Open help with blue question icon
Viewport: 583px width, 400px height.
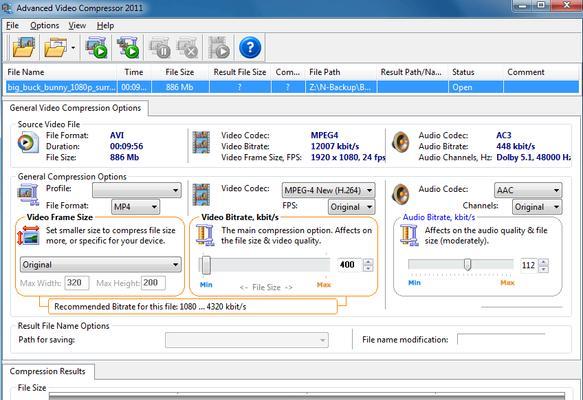coord(250,47)
